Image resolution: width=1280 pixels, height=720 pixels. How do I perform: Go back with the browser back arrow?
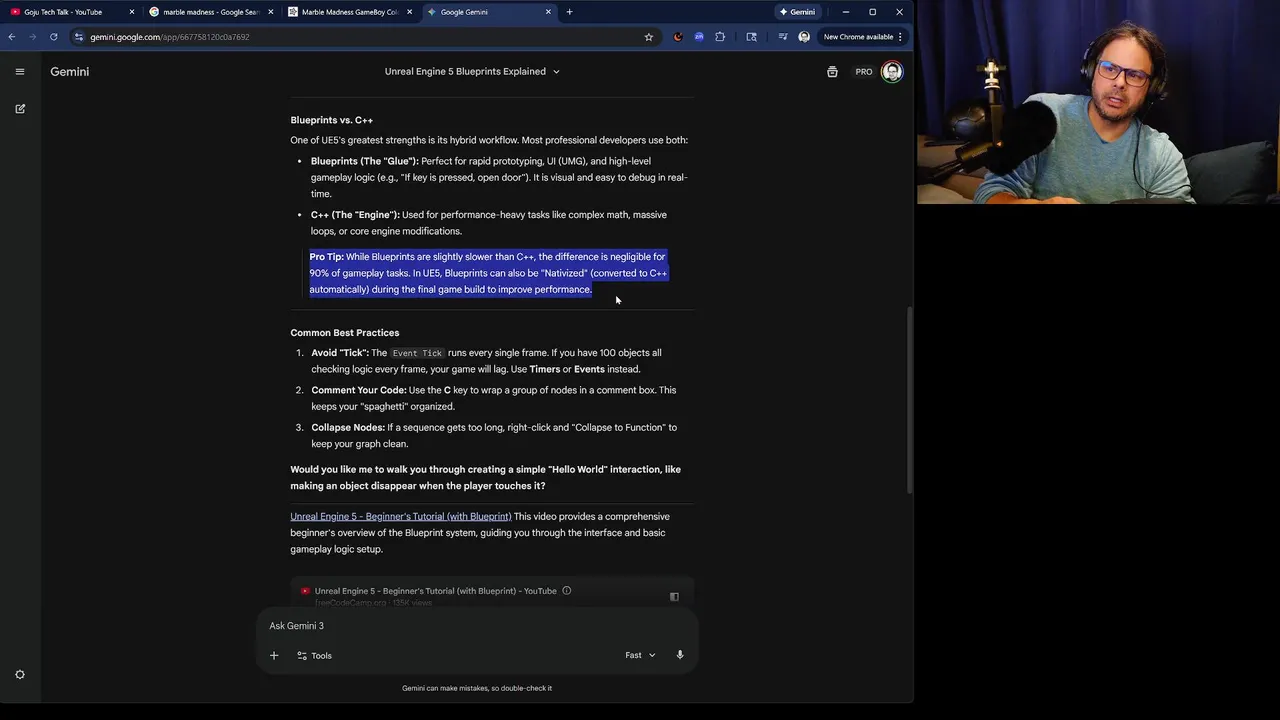[x=12, y=37]
